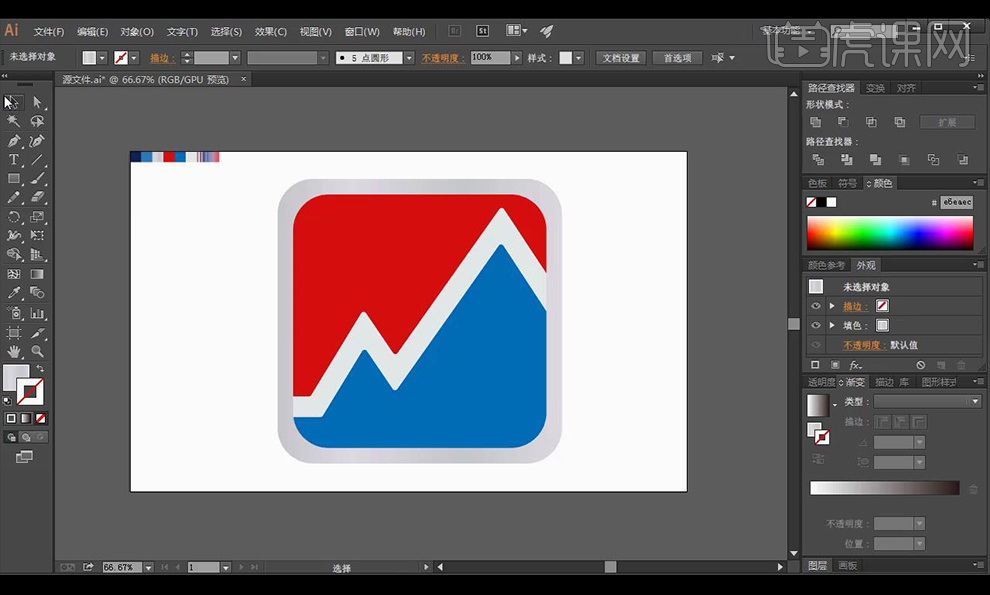Open the 效果(C) menu
990x595 pixels.
point(270,32)
